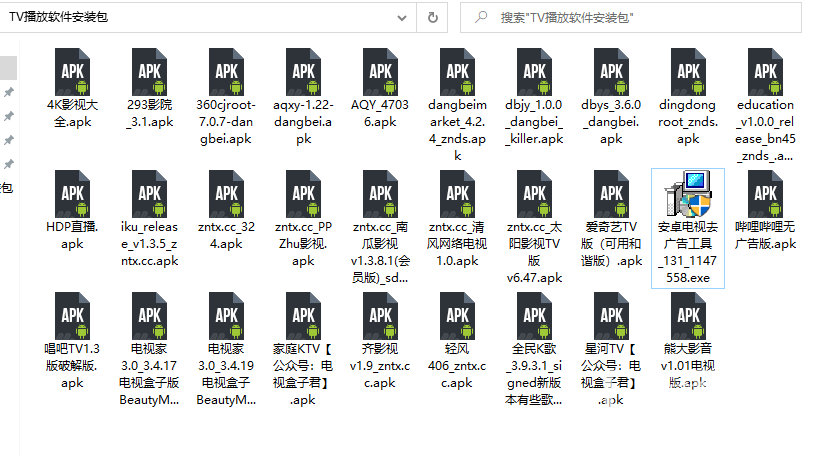Select 安卓电视去广告工具 exe installer icon
Image resolution: width=813 pixels, height=455 pixels.
tap(688, 194)
